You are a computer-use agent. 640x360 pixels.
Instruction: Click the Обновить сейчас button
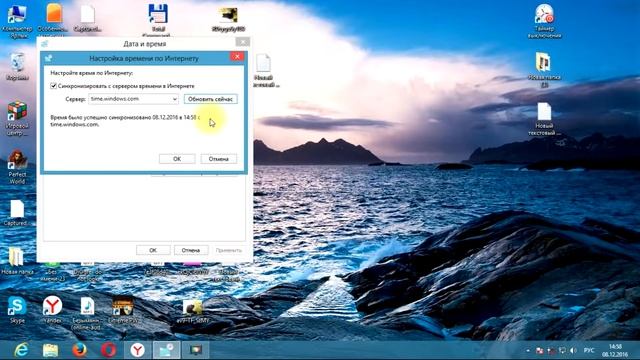210,99
